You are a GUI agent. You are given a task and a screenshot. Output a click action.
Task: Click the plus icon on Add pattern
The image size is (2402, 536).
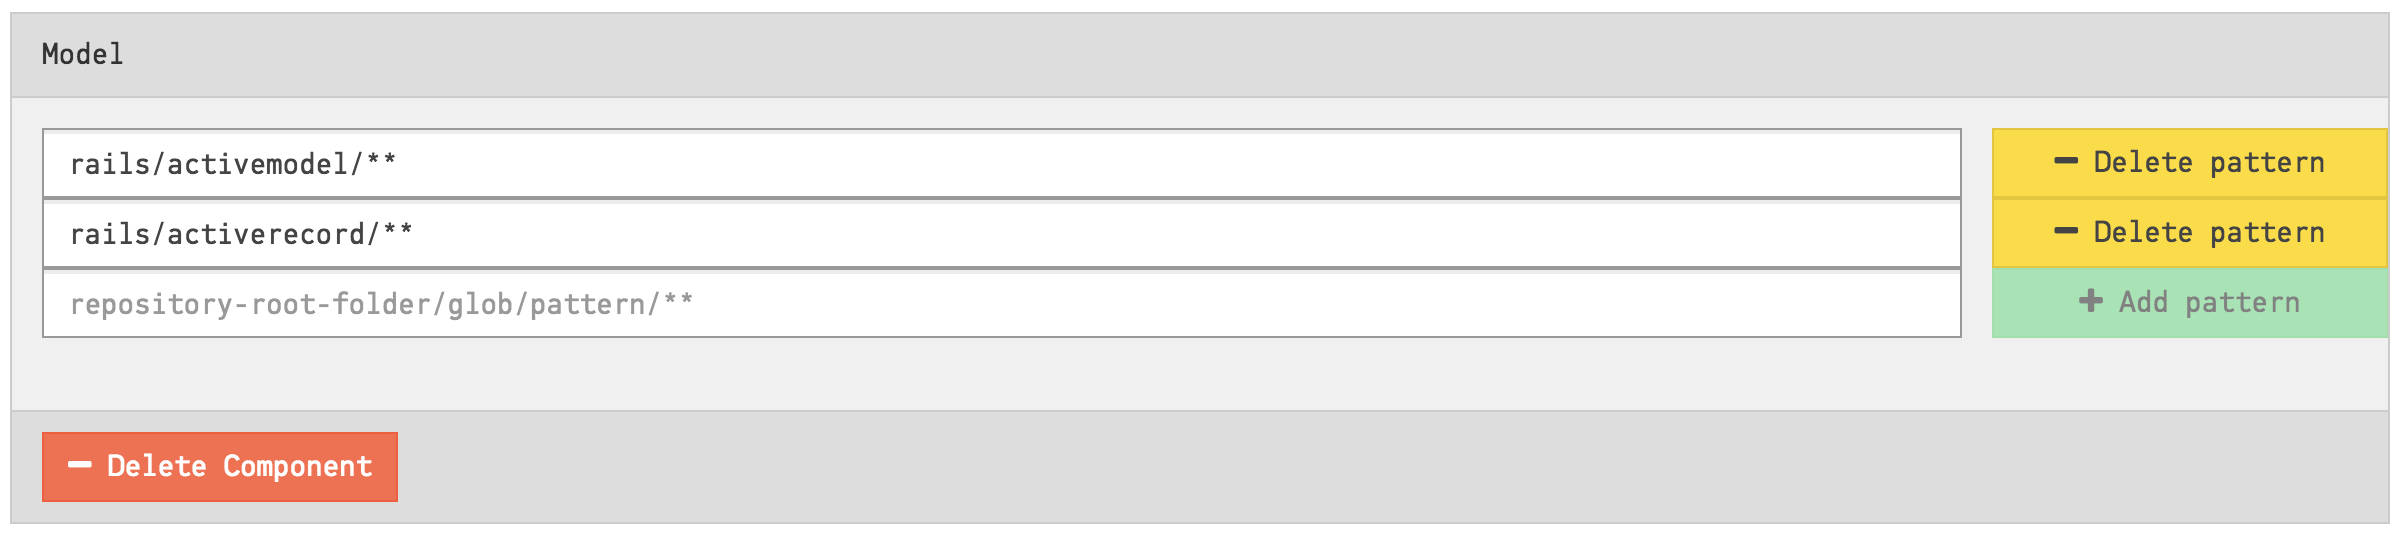[x=2090, y=302]
